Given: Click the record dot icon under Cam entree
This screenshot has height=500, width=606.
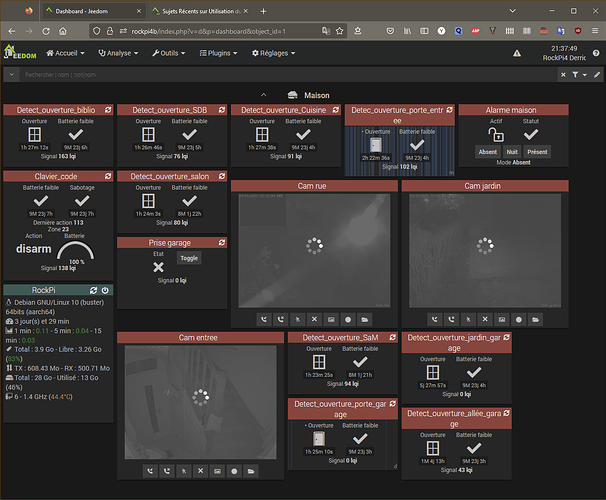Looking at the screenshot, I should 234,470.
